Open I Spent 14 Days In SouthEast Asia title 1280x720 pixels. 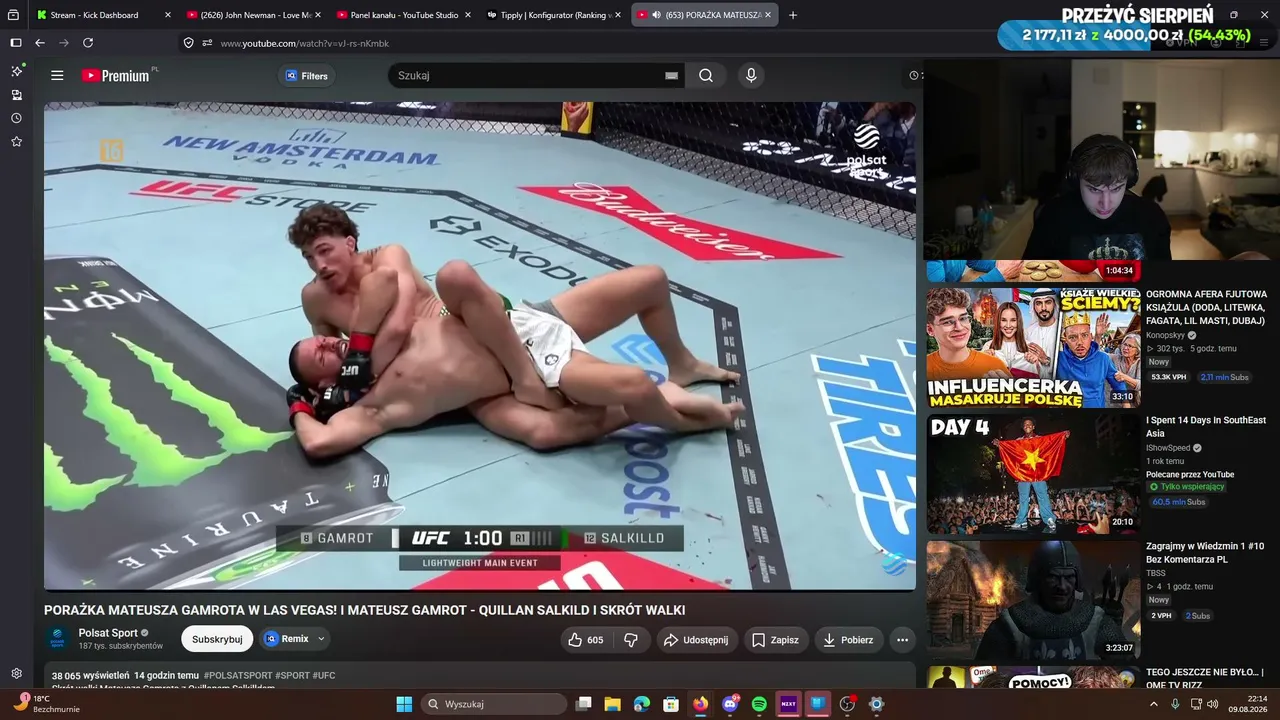(x=1206, y=427)
